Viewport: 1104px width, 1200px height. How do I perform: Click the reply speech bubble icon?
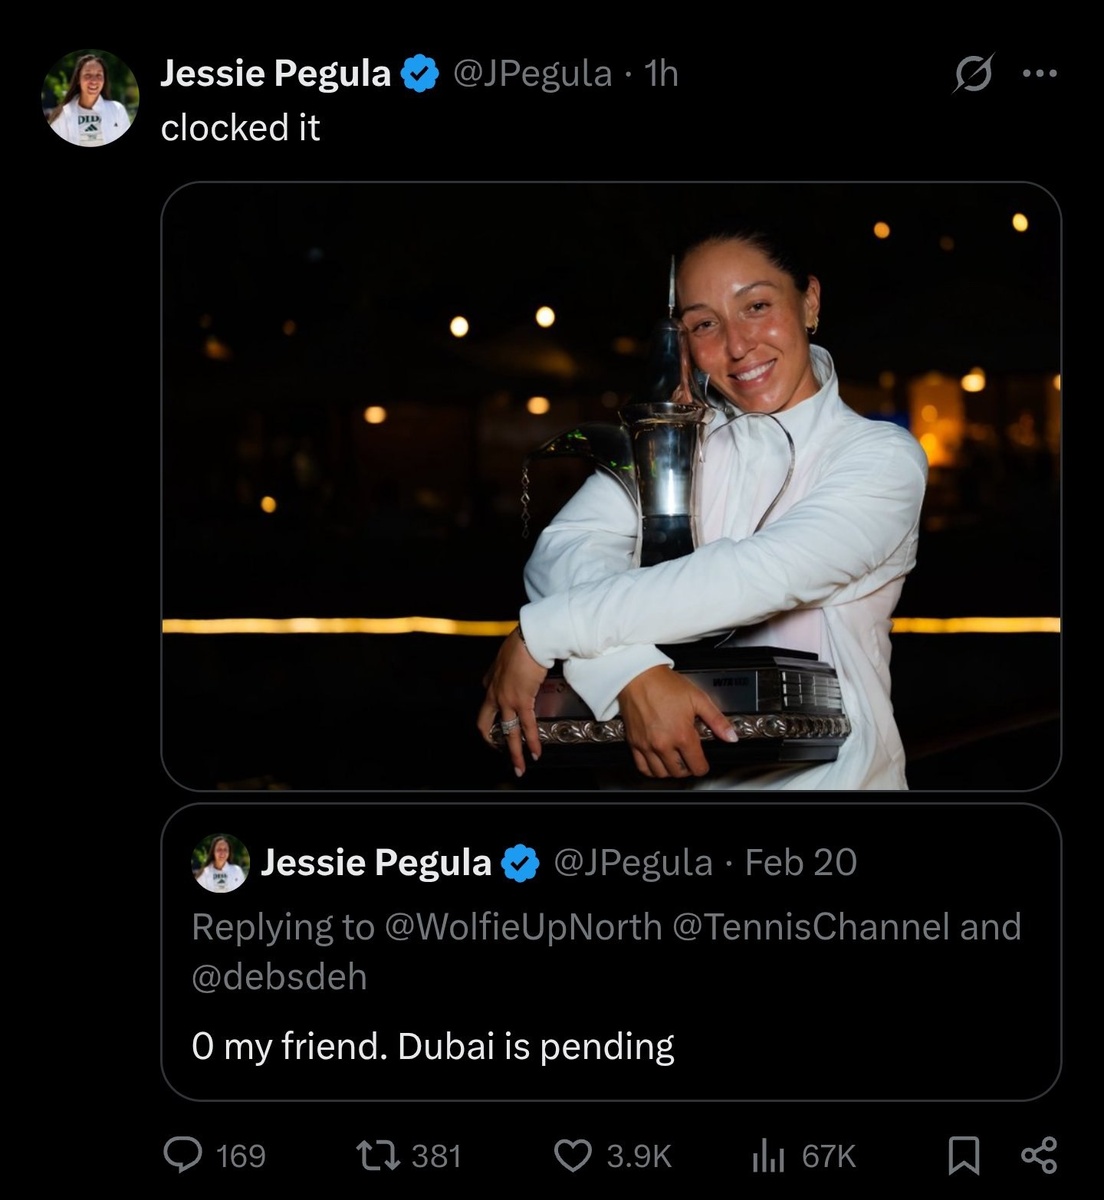[x=183, y=1156]
